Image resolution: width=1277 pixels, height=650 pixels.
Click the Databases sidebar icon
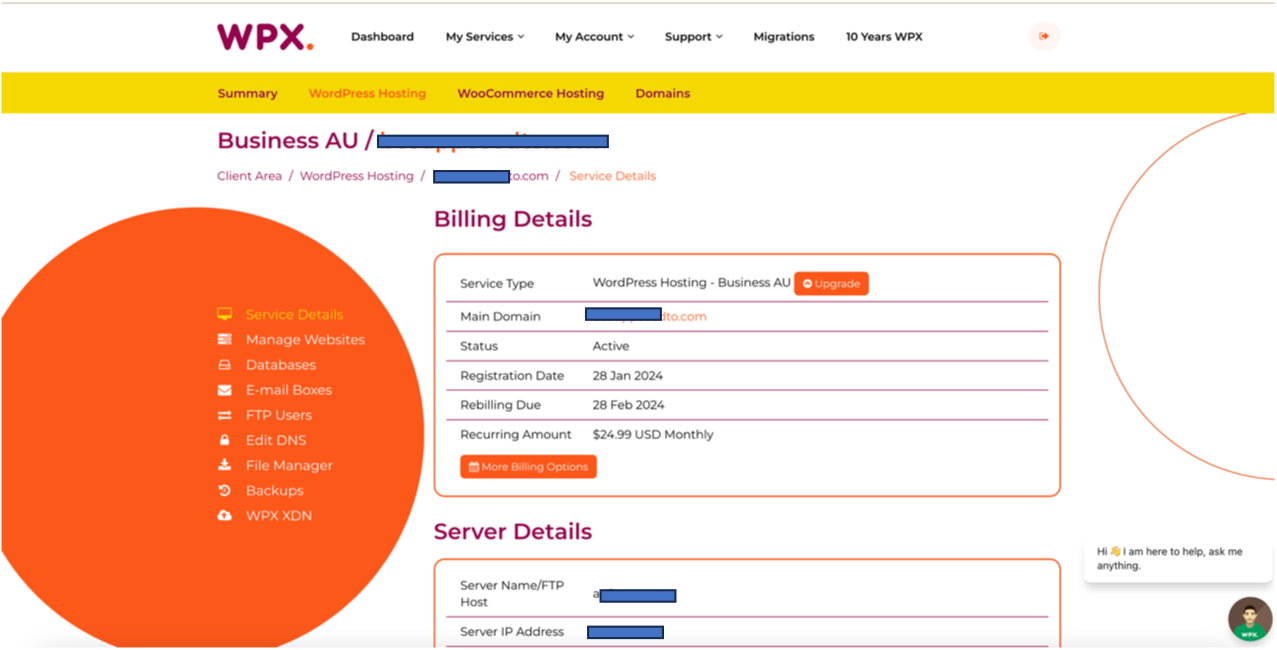click(225, 365)
